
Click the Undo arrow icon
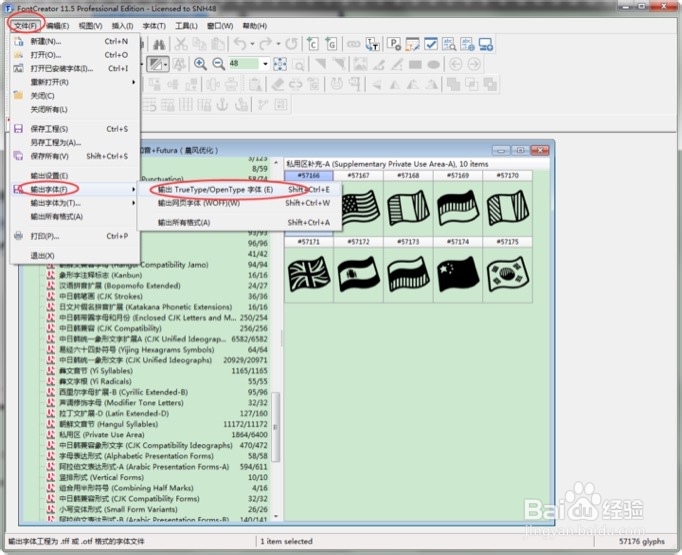[241, 44]
